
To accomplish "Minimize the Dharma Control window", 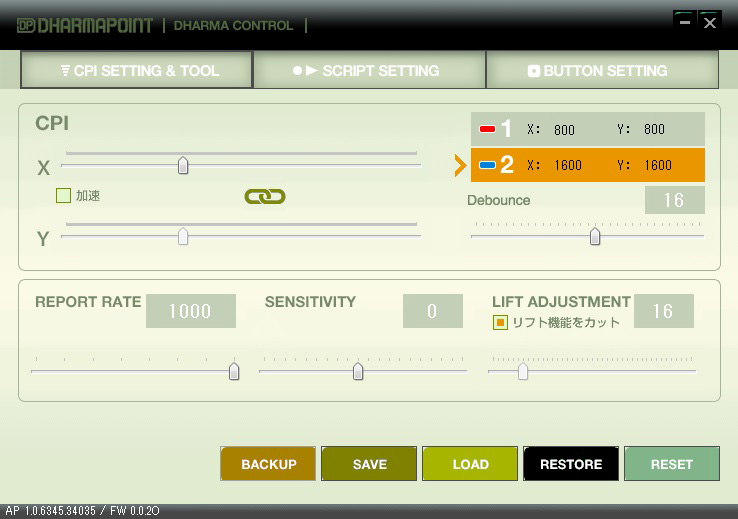I will pos(685,22).
